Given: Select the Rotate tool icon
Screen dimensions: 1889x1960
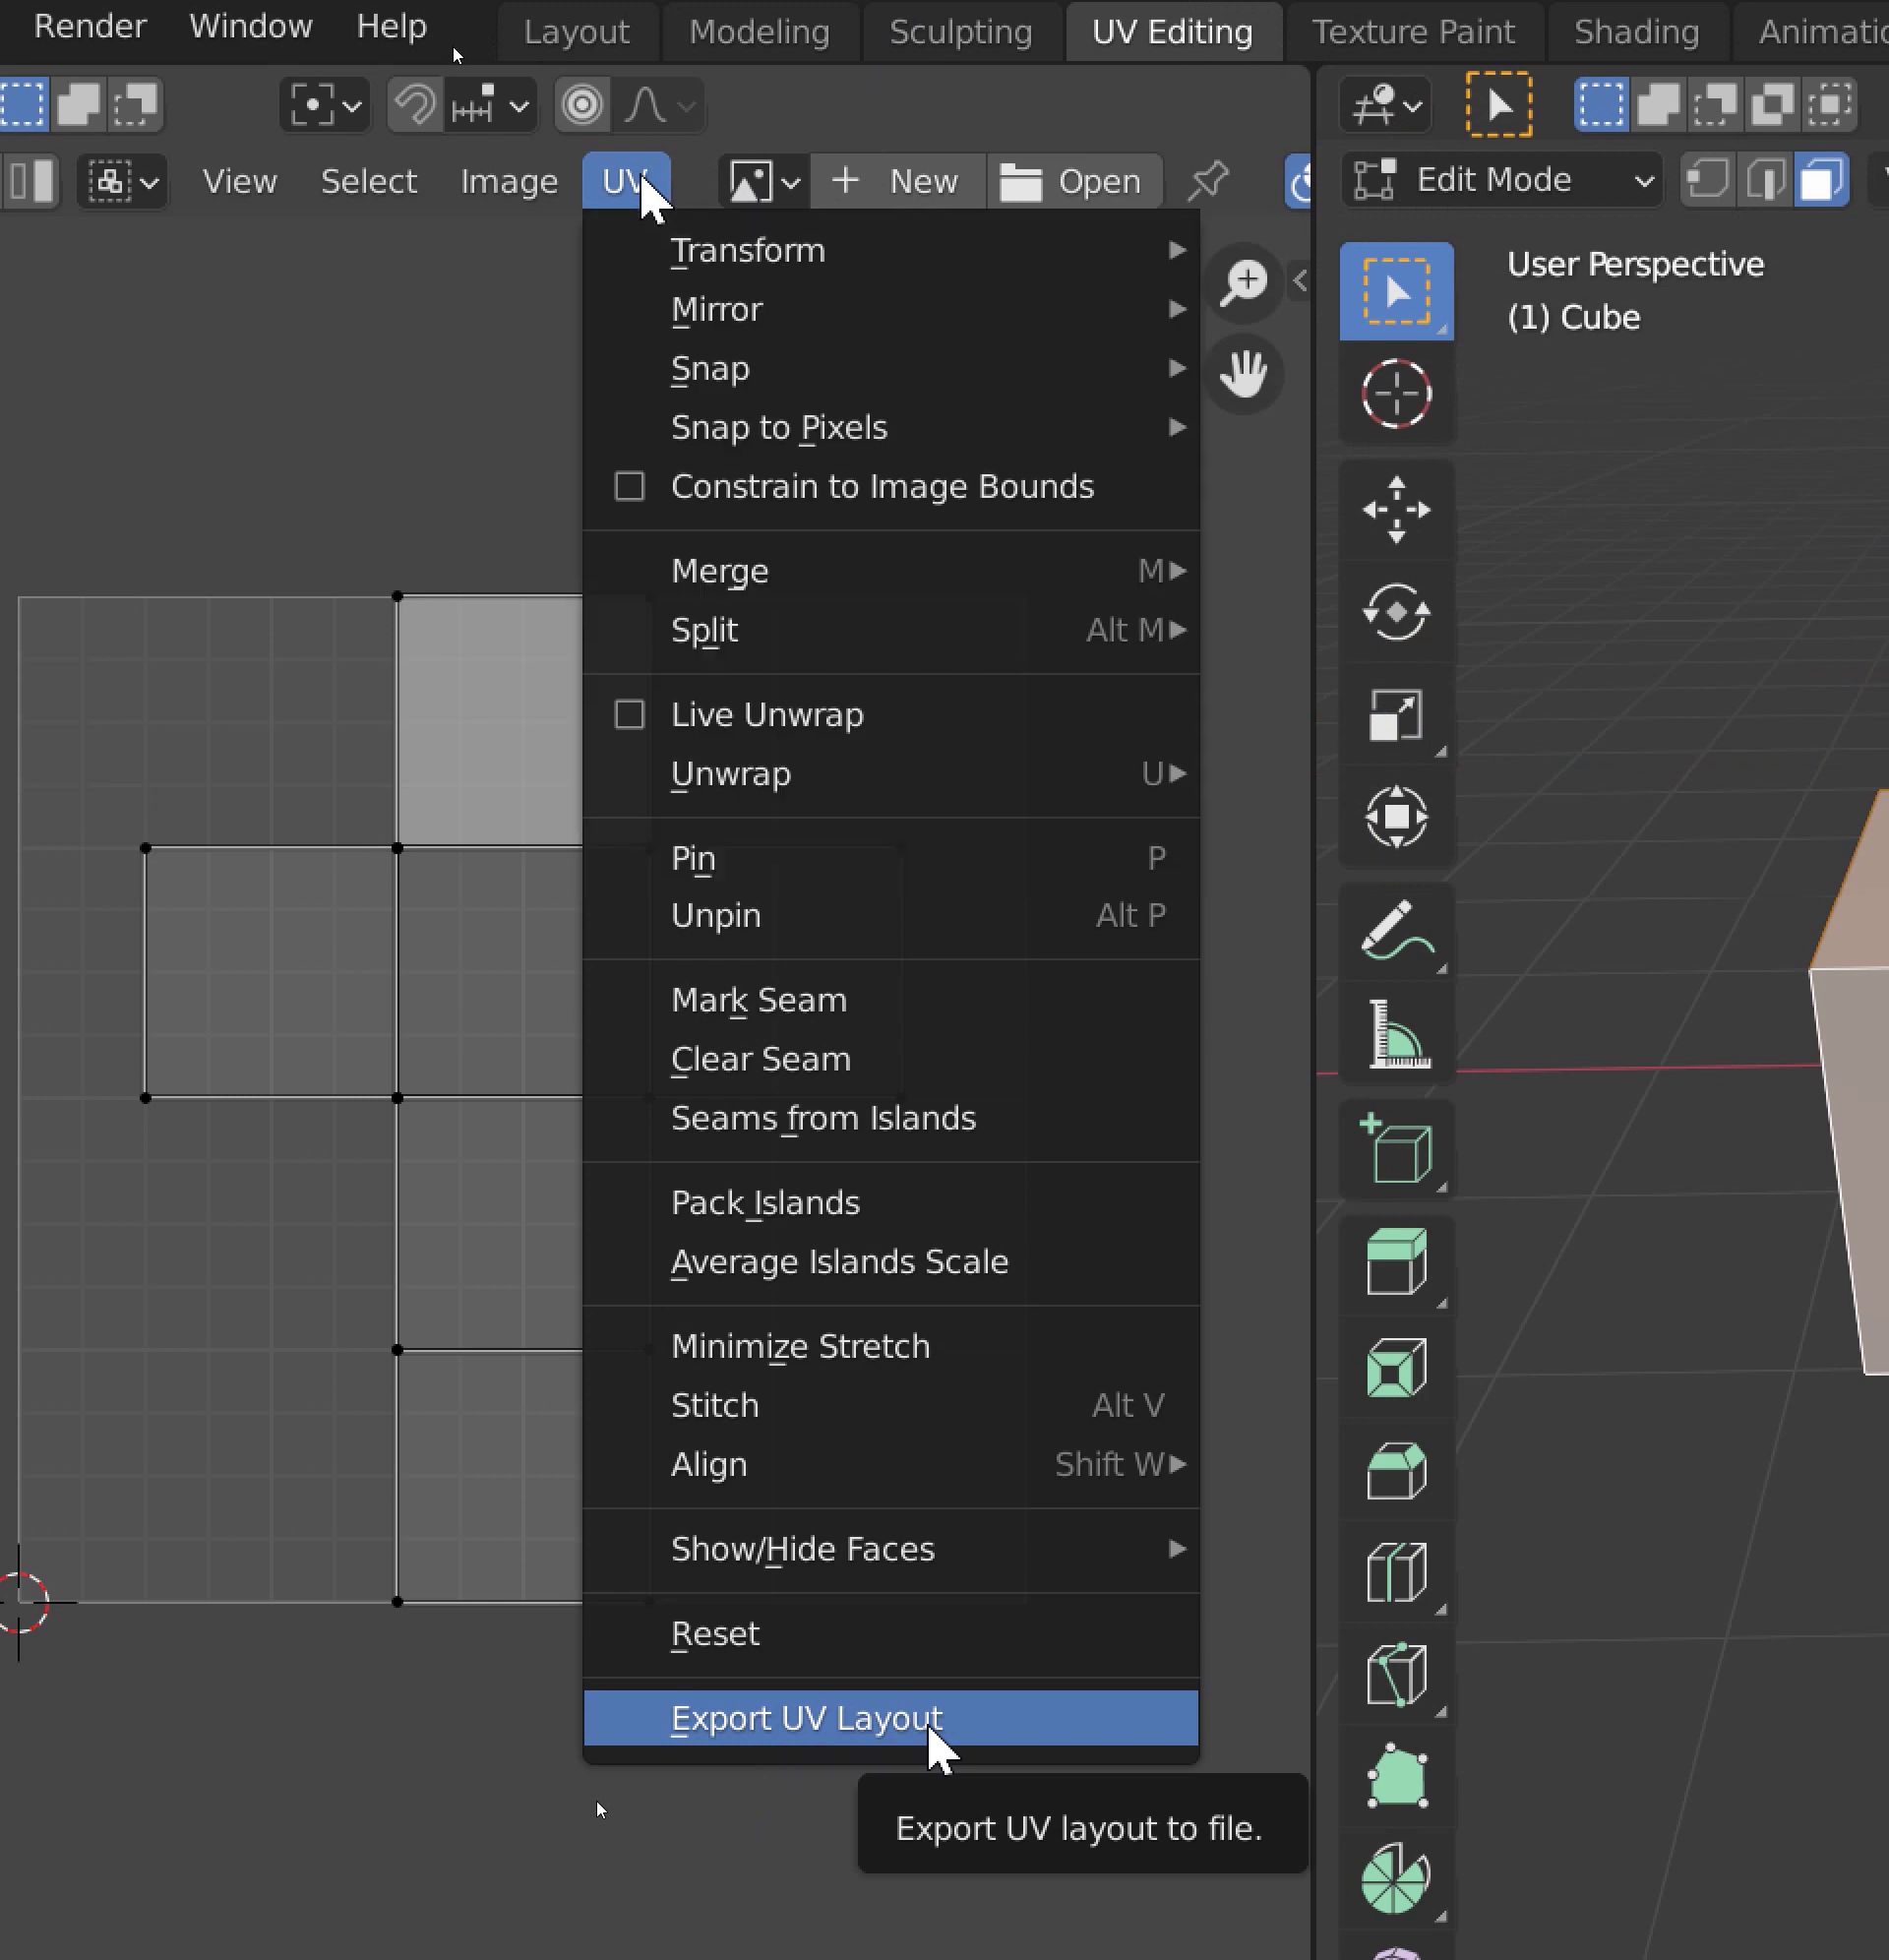Looking at the screenshot, I should (1396, 612).
